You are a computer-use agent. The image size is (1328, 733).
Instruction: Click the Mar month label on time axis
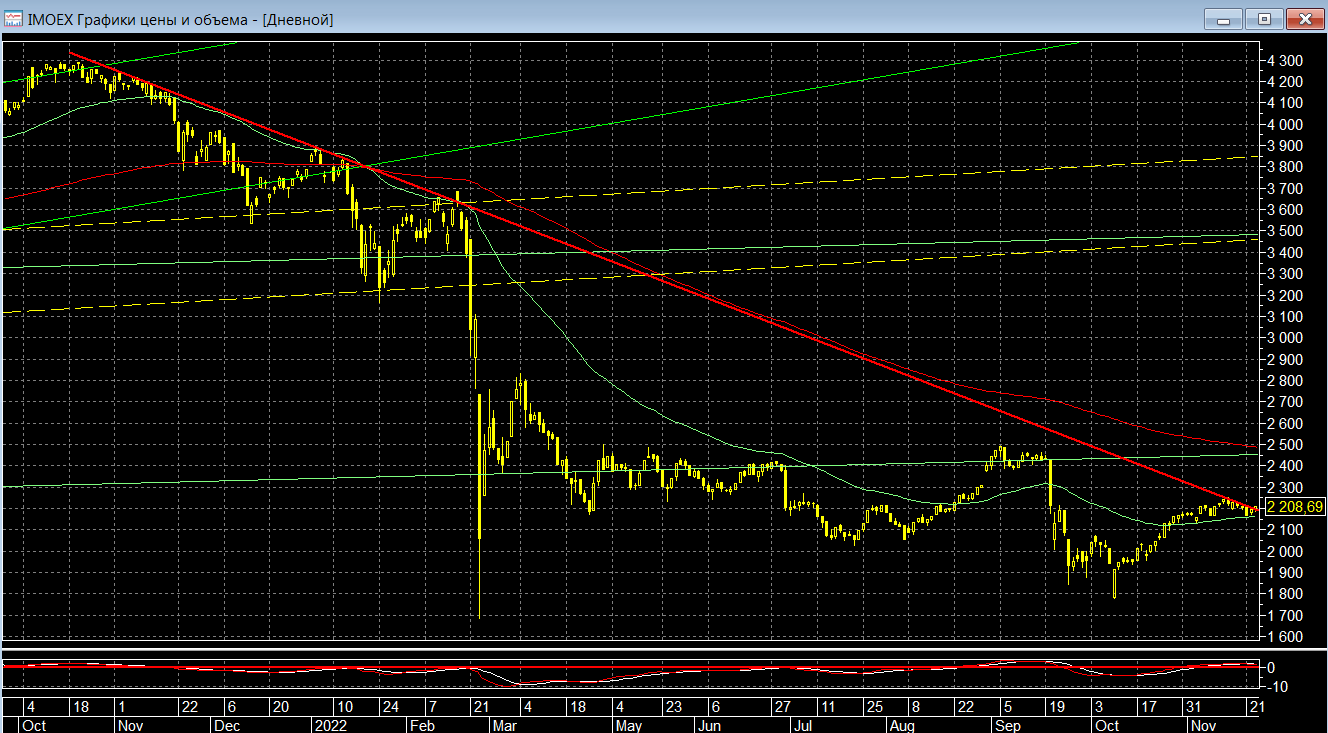[x=506, y=725]
